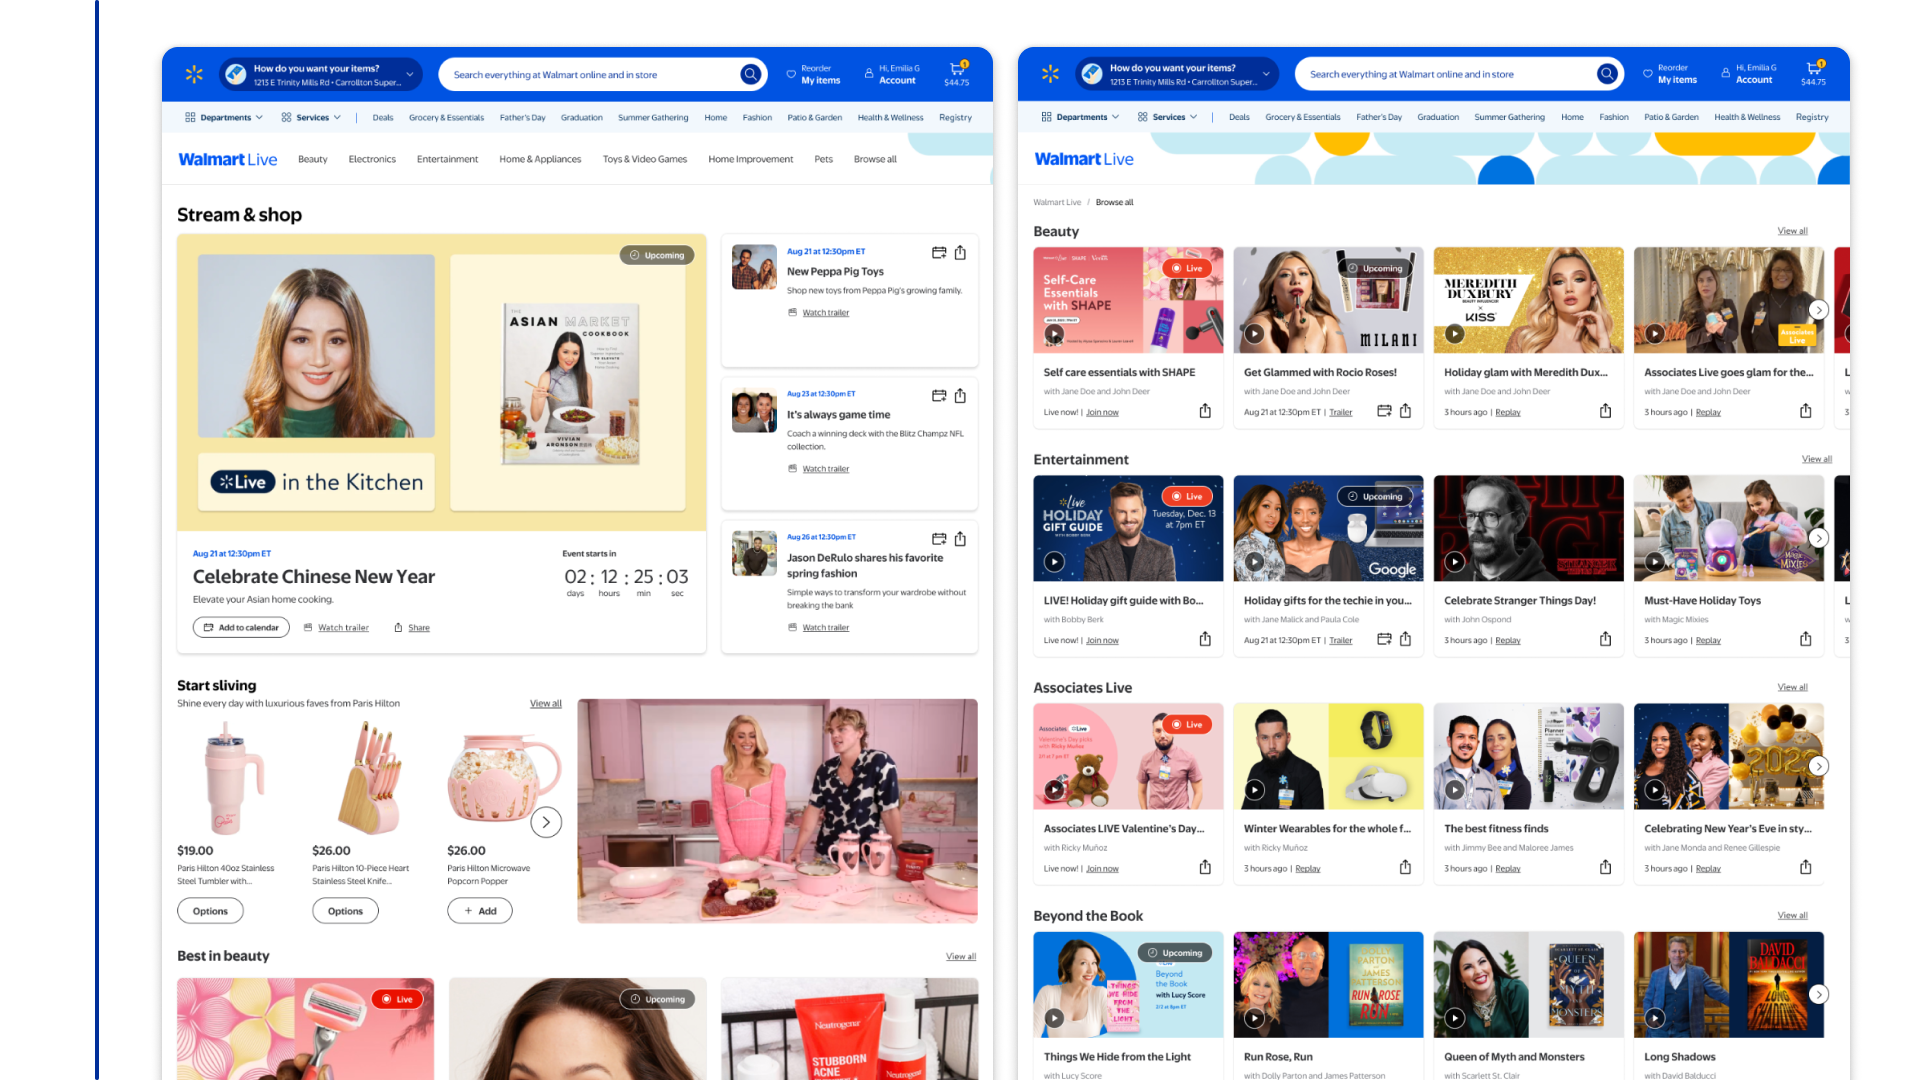Open Departments dropdown in right window
Viewport: 1920px width, 1080px height.
(1081, 117)
